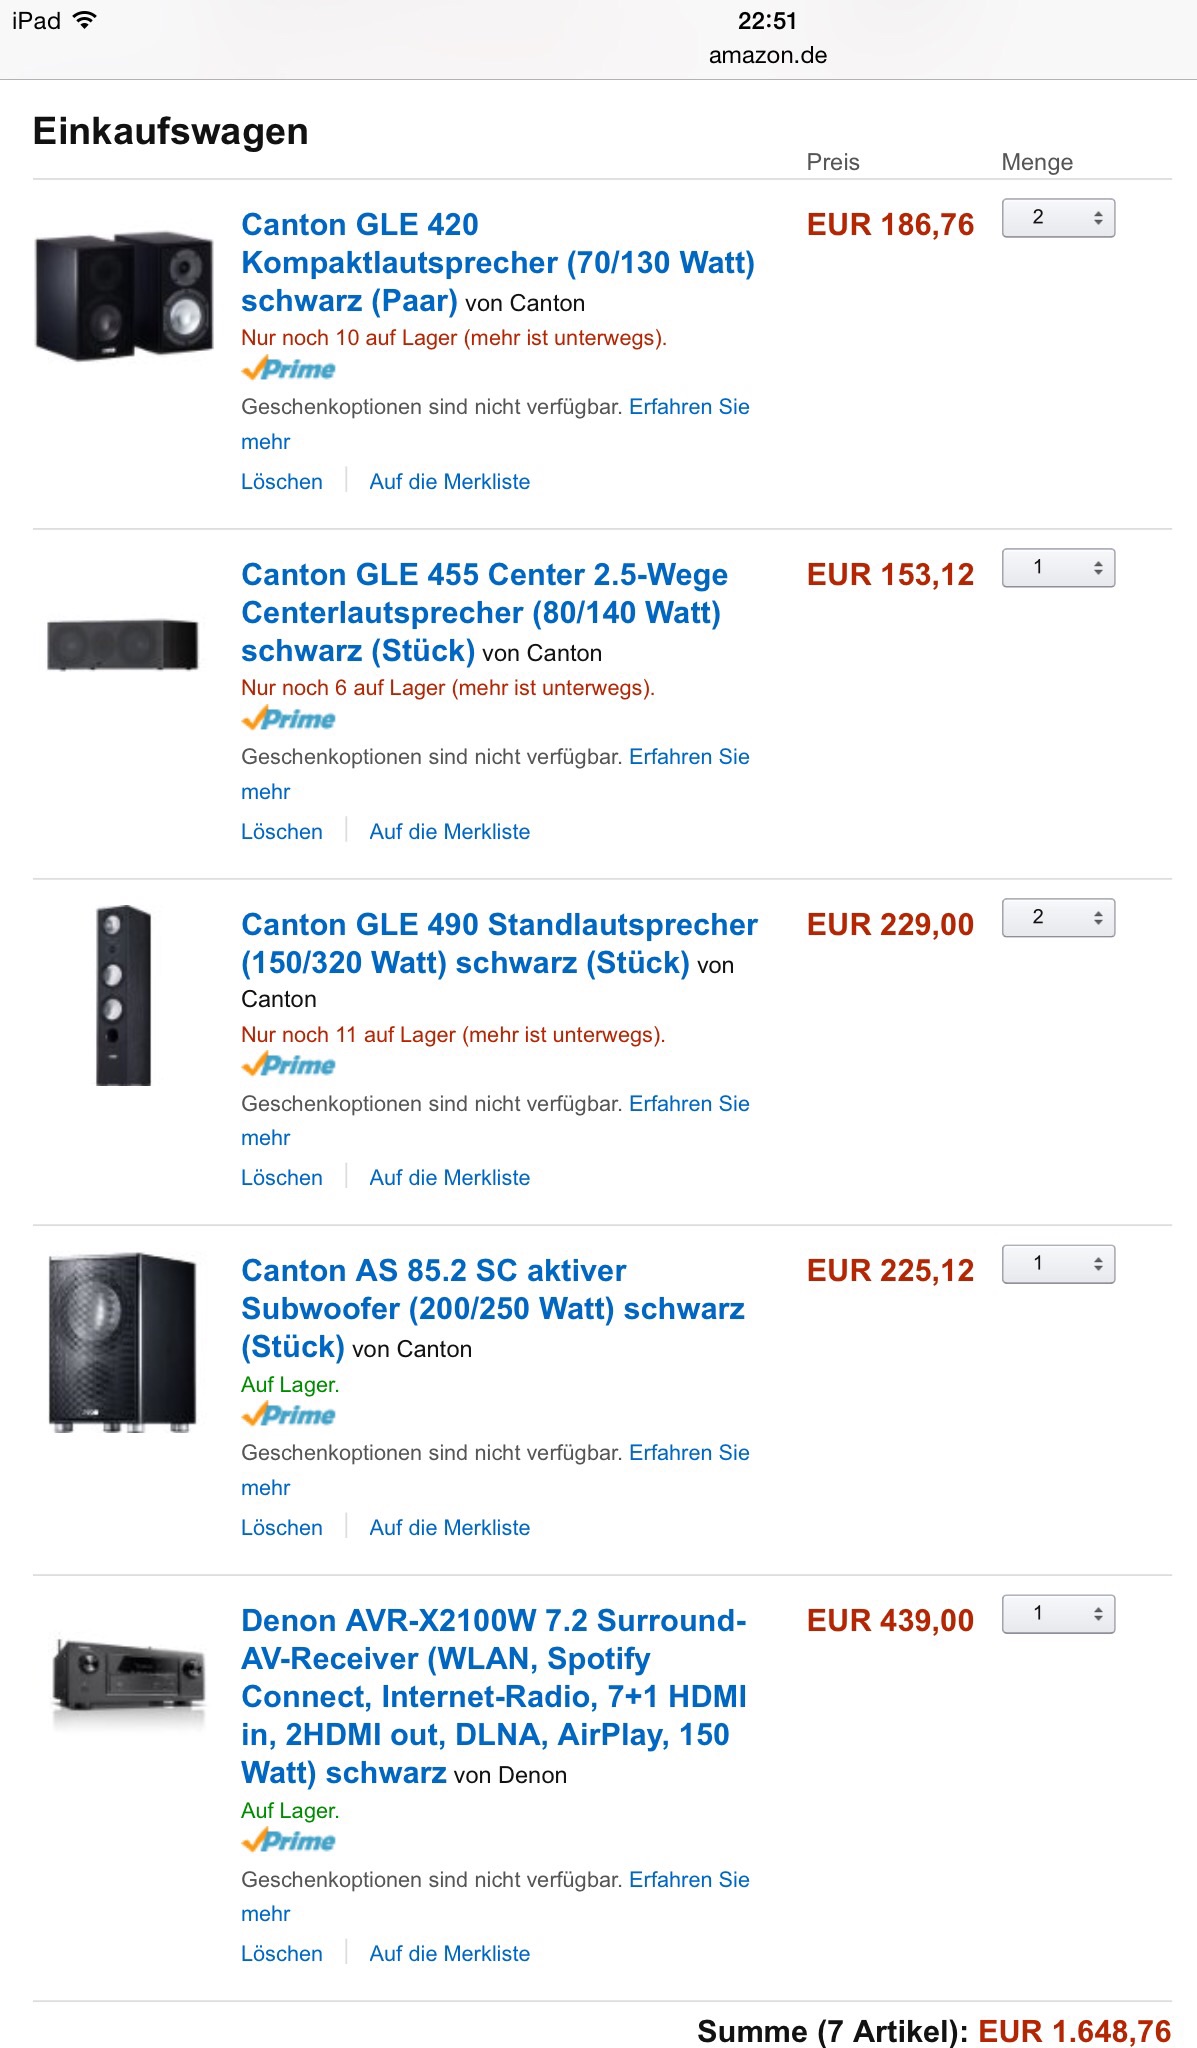This screenshot has width=1197, height=2048.
Task: Open quantity selector for GLE 490 Standlautsprecher
Action: [x=1058, y=918]
